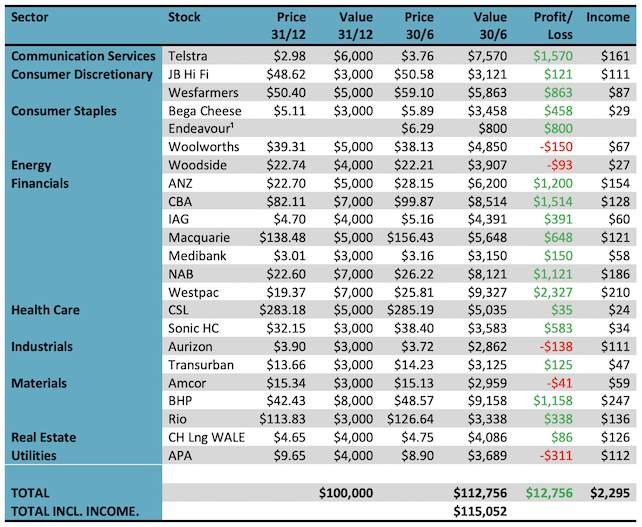Click the Communication Services sector label
642x527 pixels.
pyautogui.click(x=83, y=56)
